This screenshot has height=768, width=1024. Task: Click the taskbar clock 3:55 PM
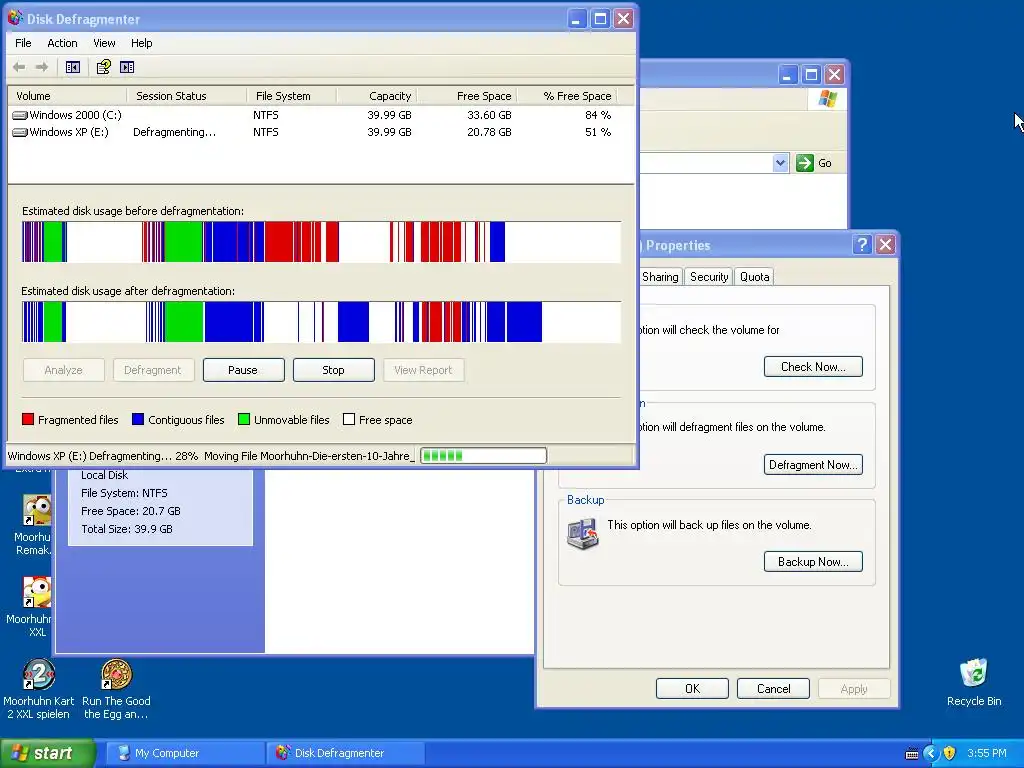[987, 753]
